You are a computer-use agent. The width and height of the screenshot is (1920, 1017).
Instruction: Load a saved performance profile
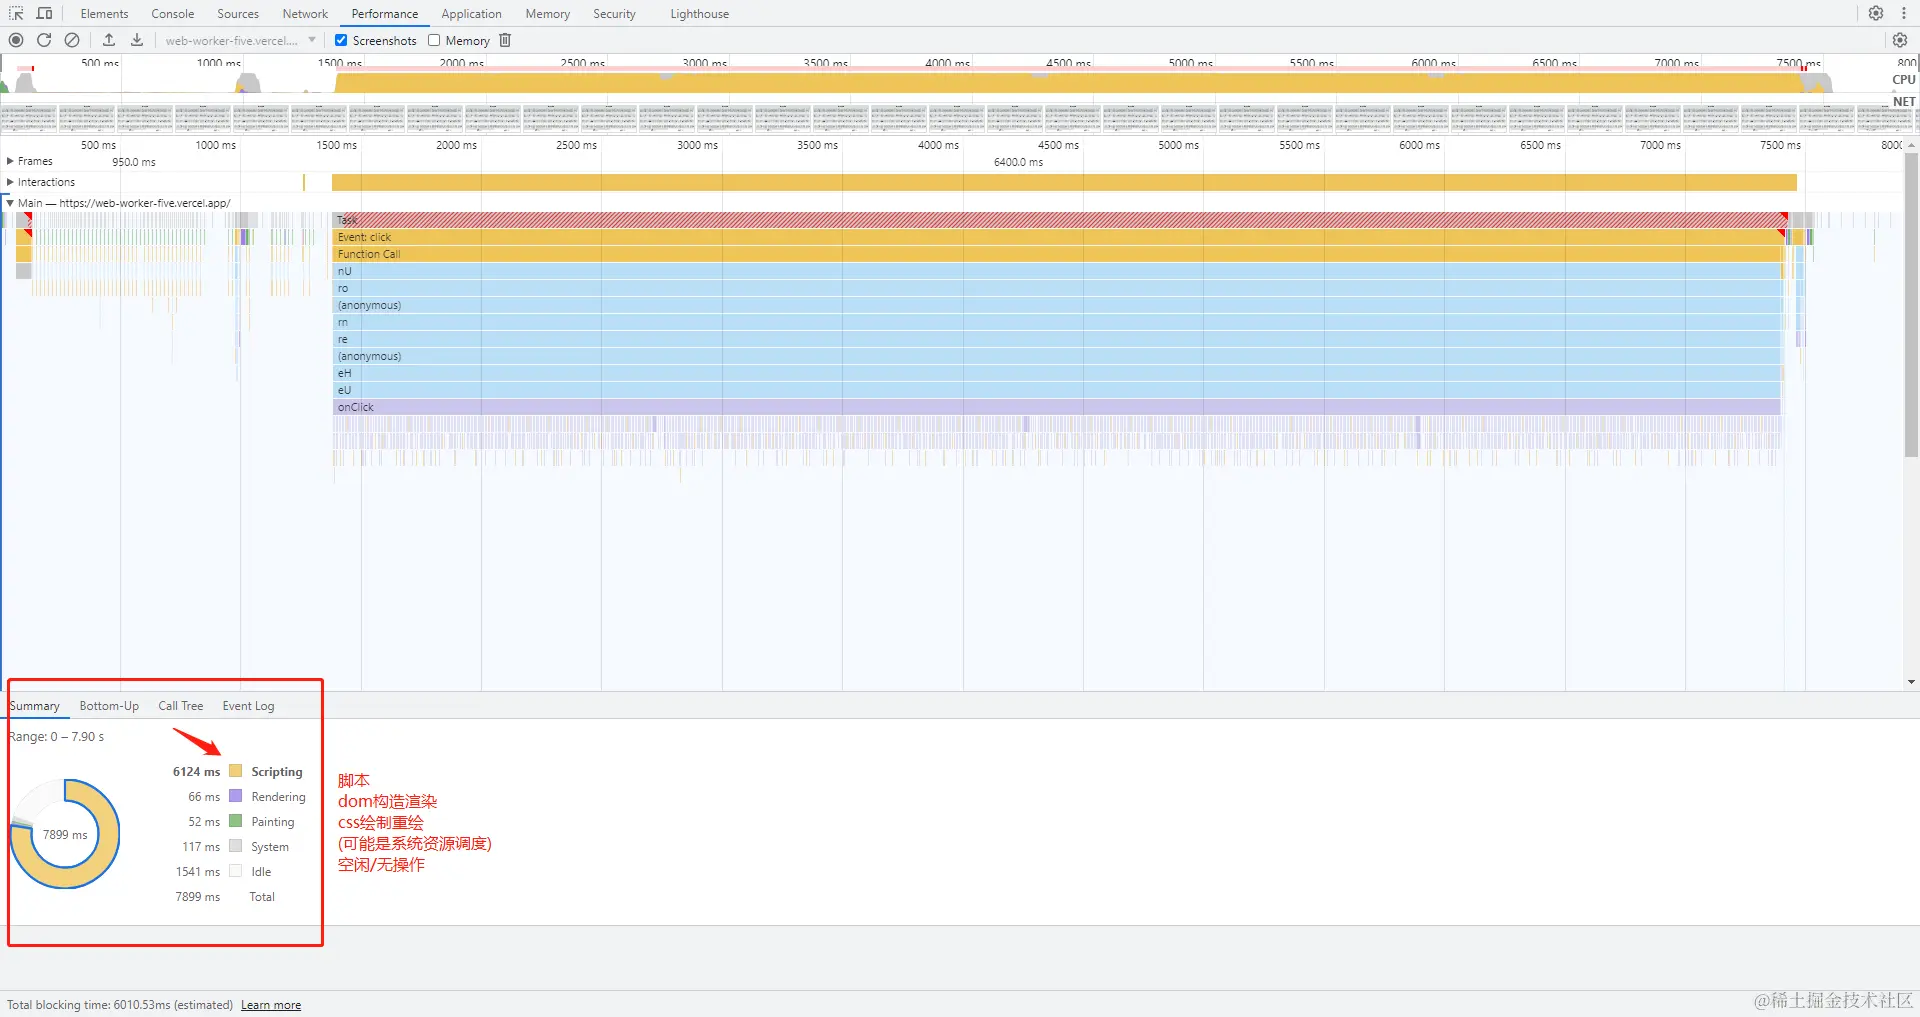click(x=109, y=40)
